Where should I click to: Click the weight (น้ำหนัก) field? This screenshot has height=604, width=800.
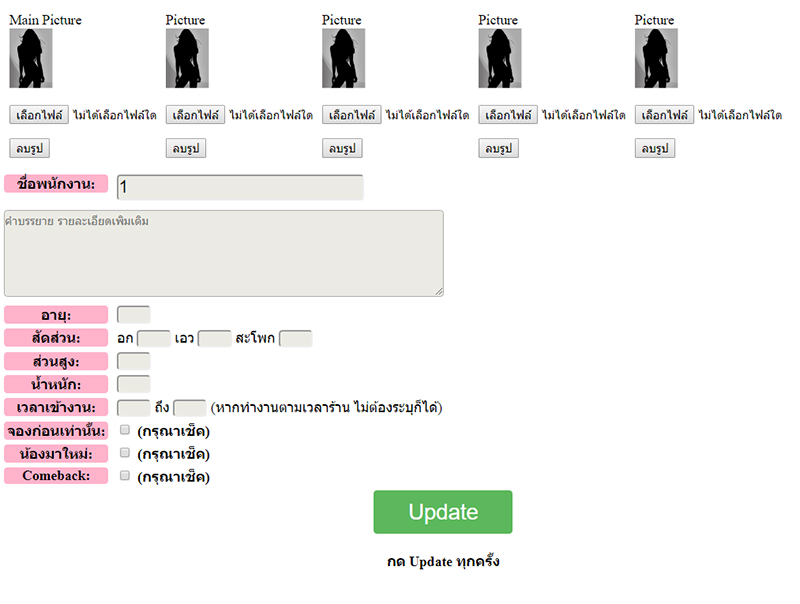(x=134, y=384)
